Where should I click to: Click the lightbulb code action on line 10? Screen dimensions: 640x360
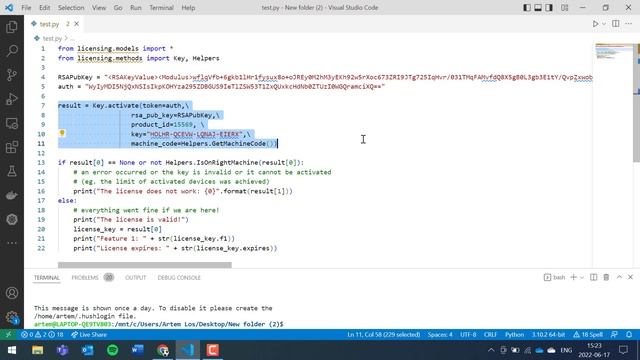pyautogui.click(x=62, y=133)
